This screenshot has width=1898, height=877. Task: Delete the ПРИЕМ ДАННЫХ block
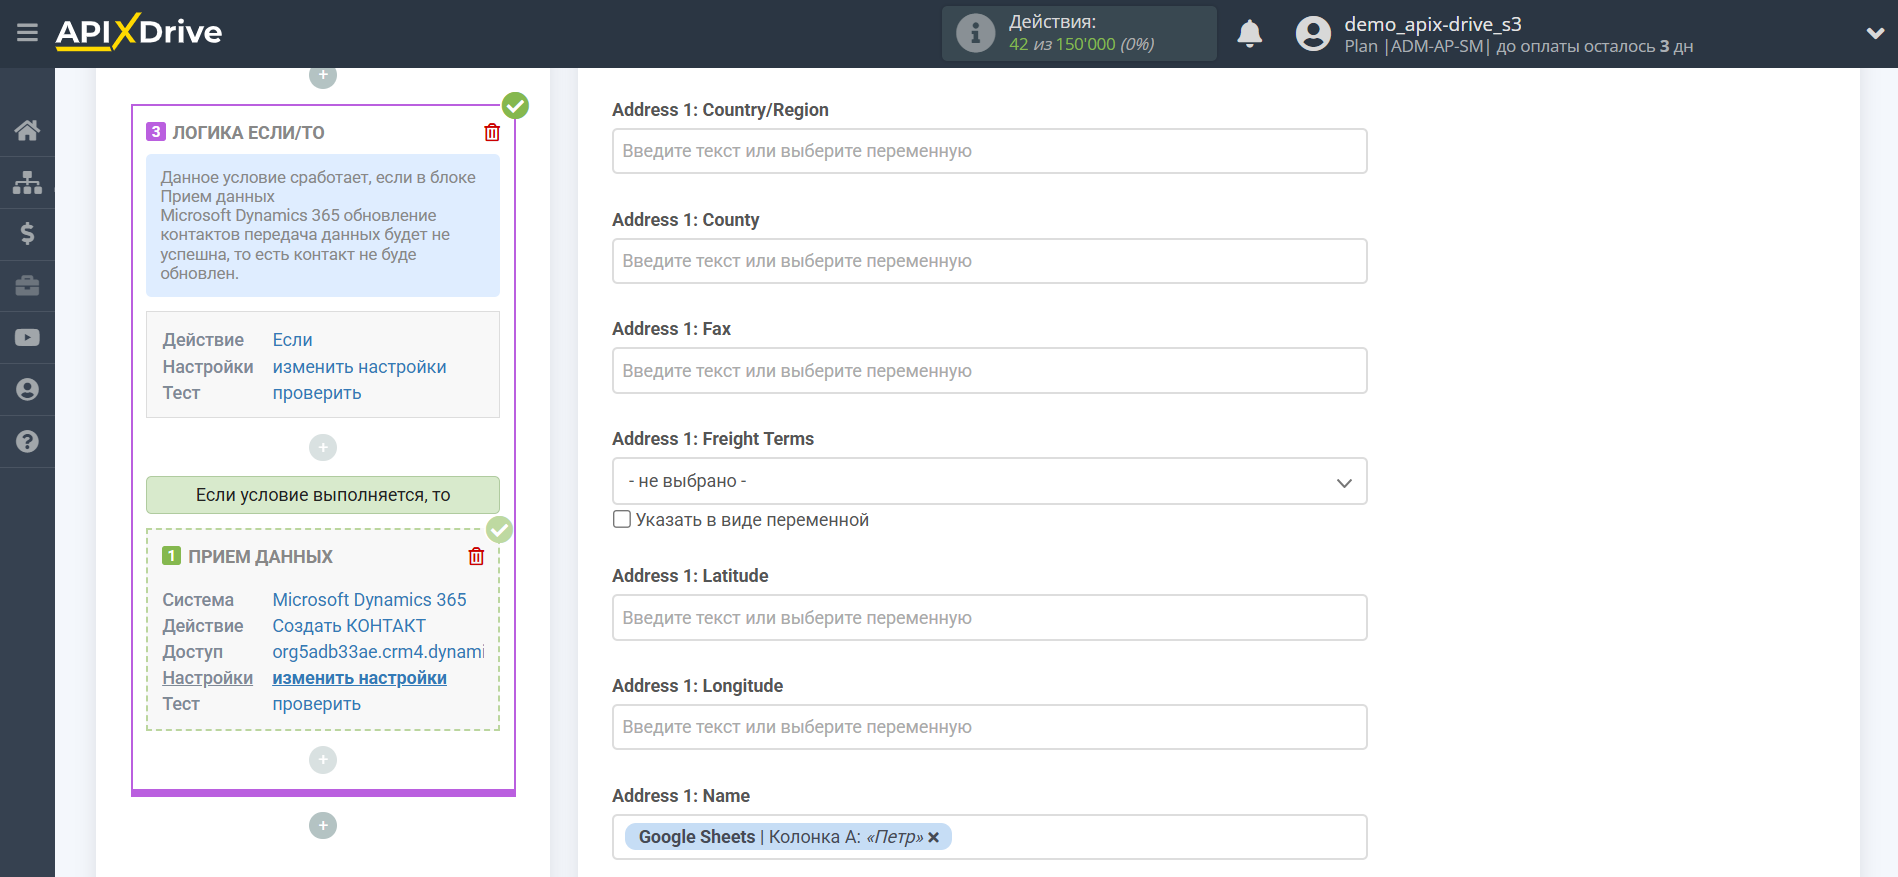click(476, 556)
